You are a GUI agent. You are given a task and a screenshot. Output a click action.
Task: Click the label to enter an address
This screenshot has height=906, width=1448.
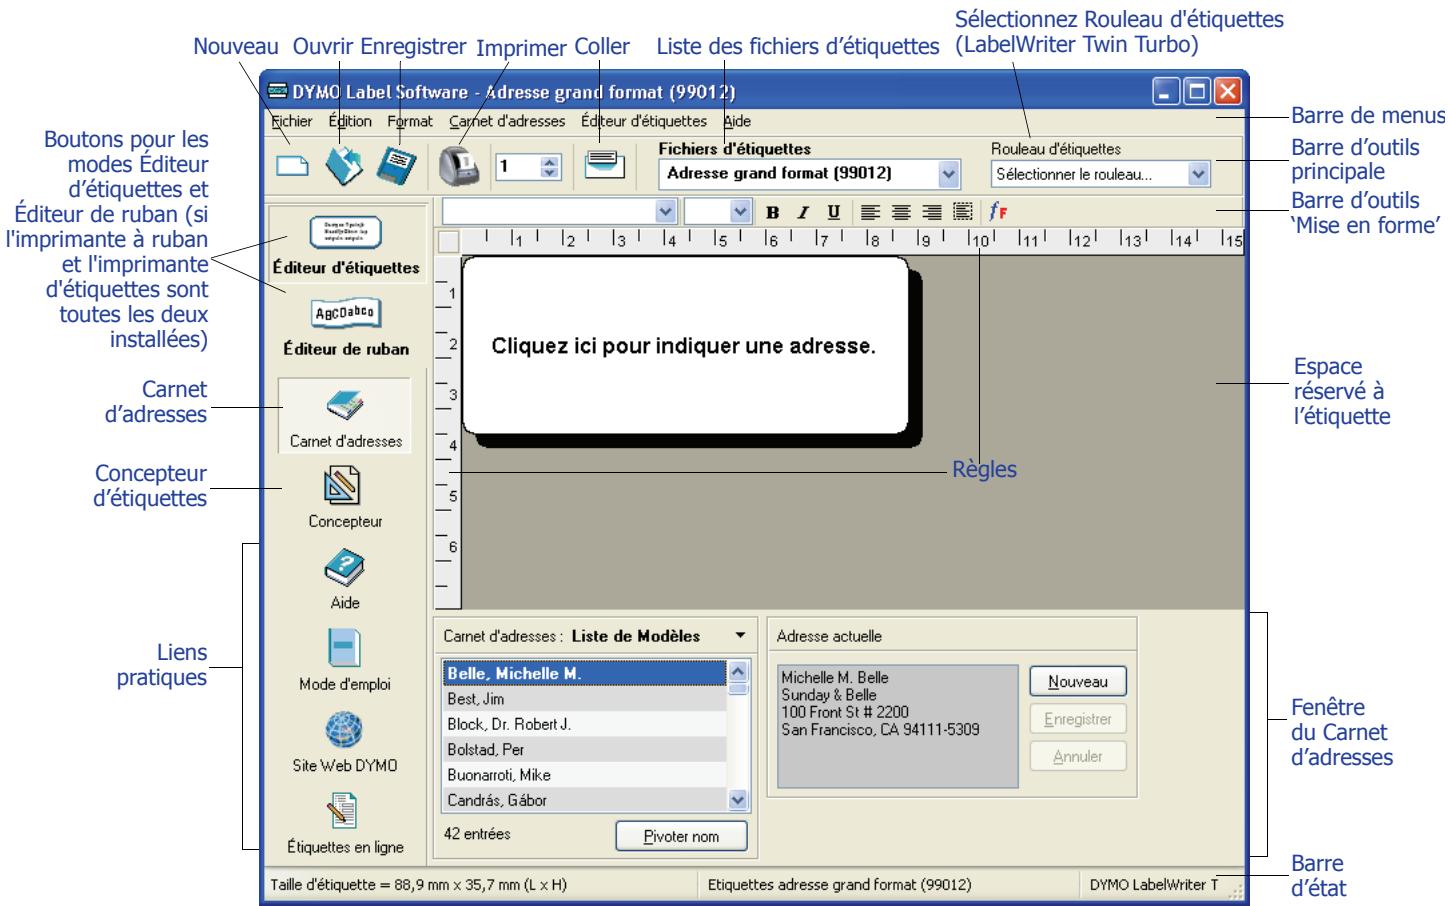[684, 347]
